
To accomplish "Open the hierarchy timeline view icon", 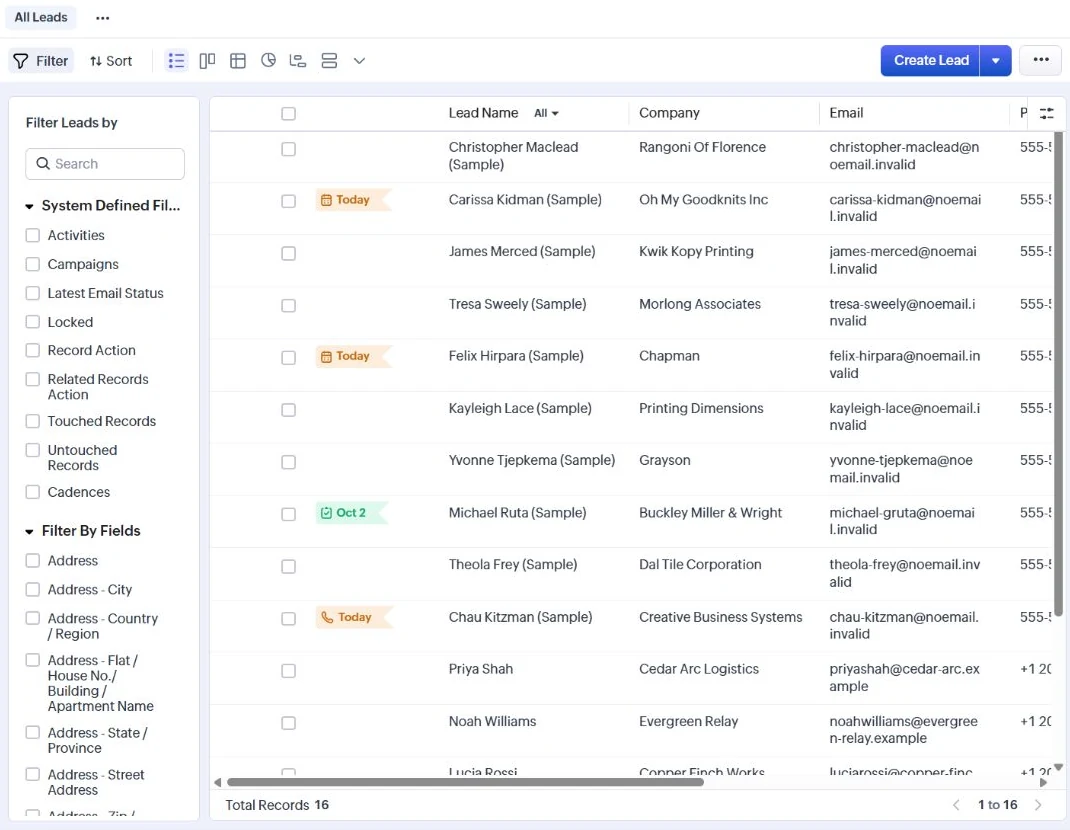I will click(x=298, y=61).
